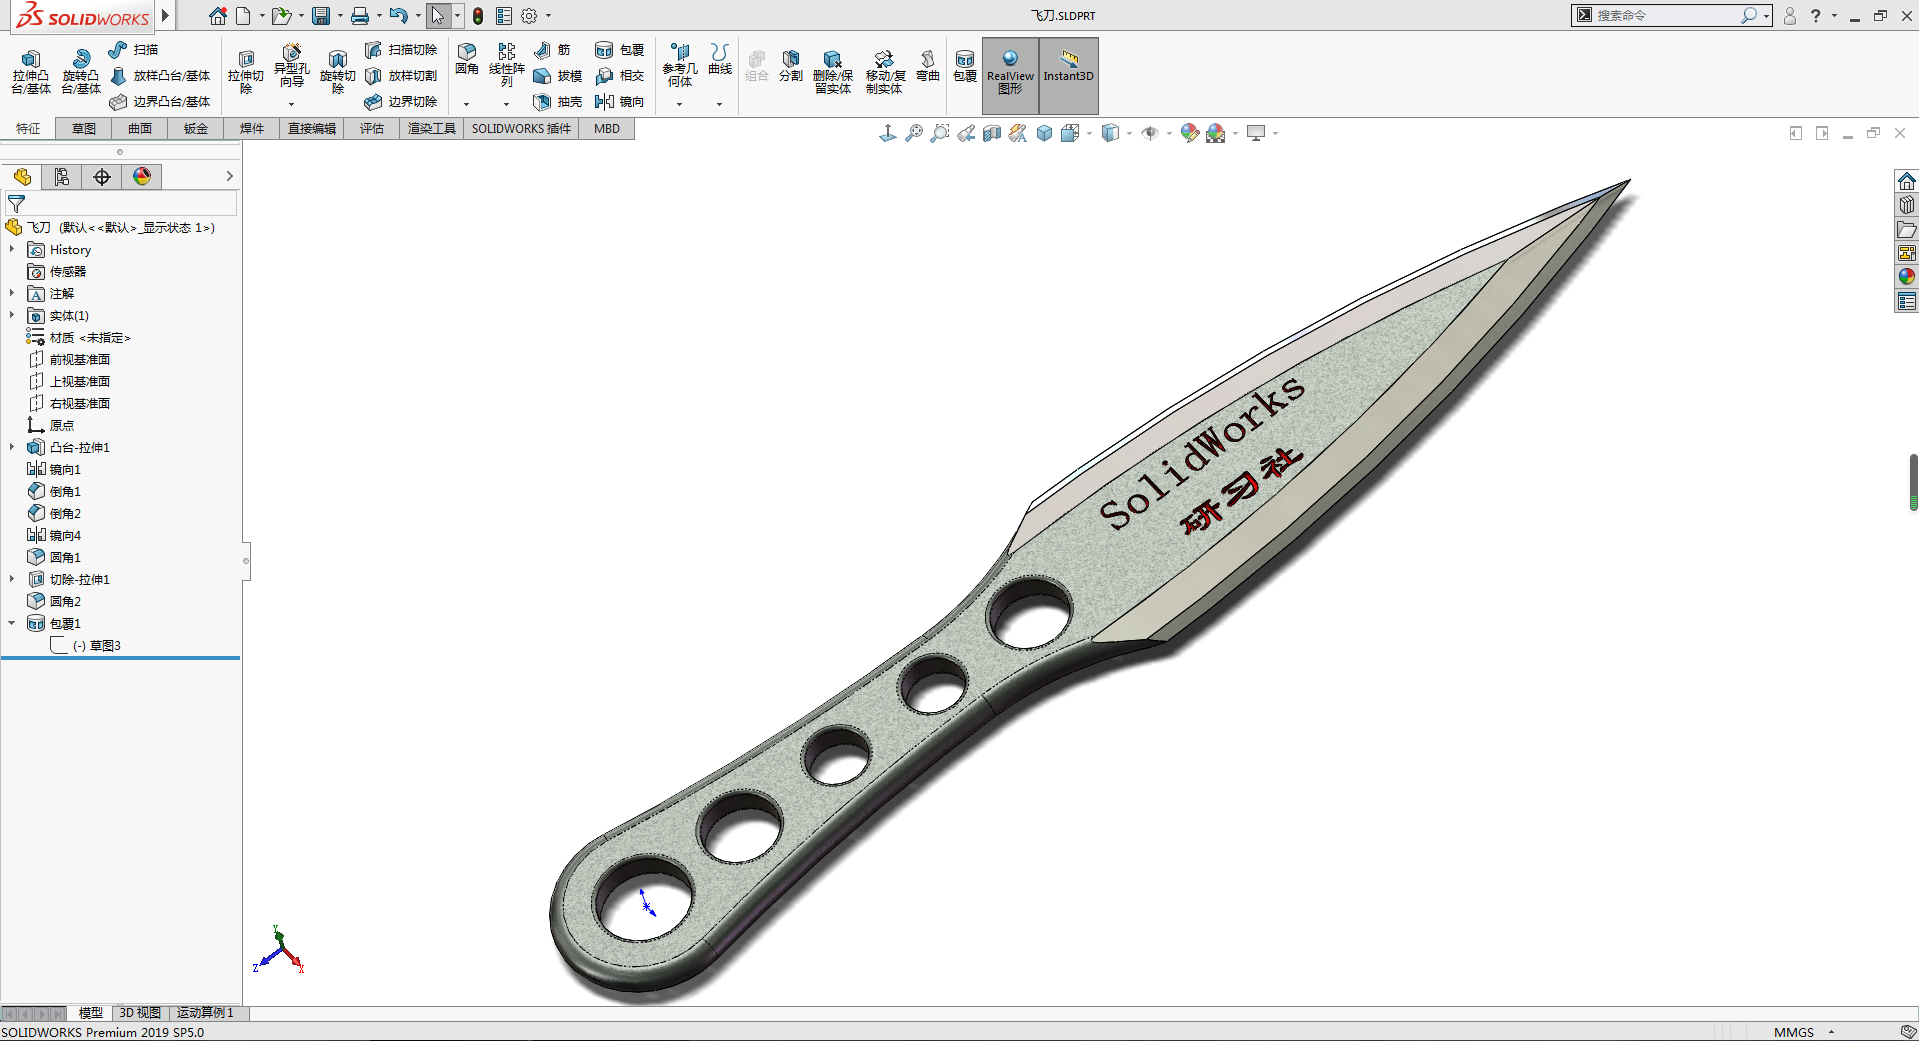The image size is (1919, 1041).
Task: Select the Split 分割 tool
Action: pos(791,66)
